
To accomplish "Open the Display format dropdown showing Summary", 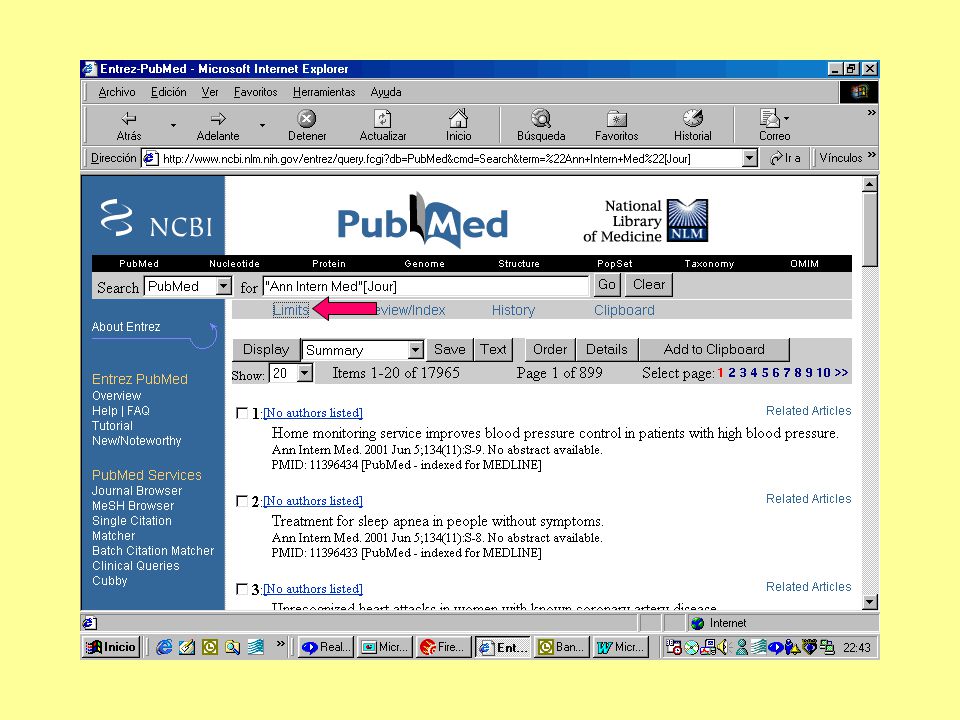I will [x=416, y=350].
